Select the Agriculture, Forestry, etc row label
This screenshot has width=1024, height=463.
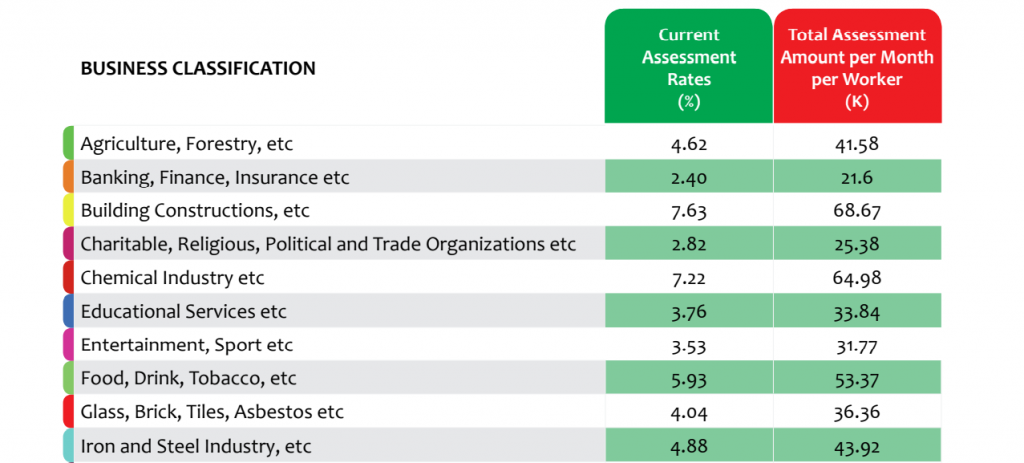click(x=187, y=144)
